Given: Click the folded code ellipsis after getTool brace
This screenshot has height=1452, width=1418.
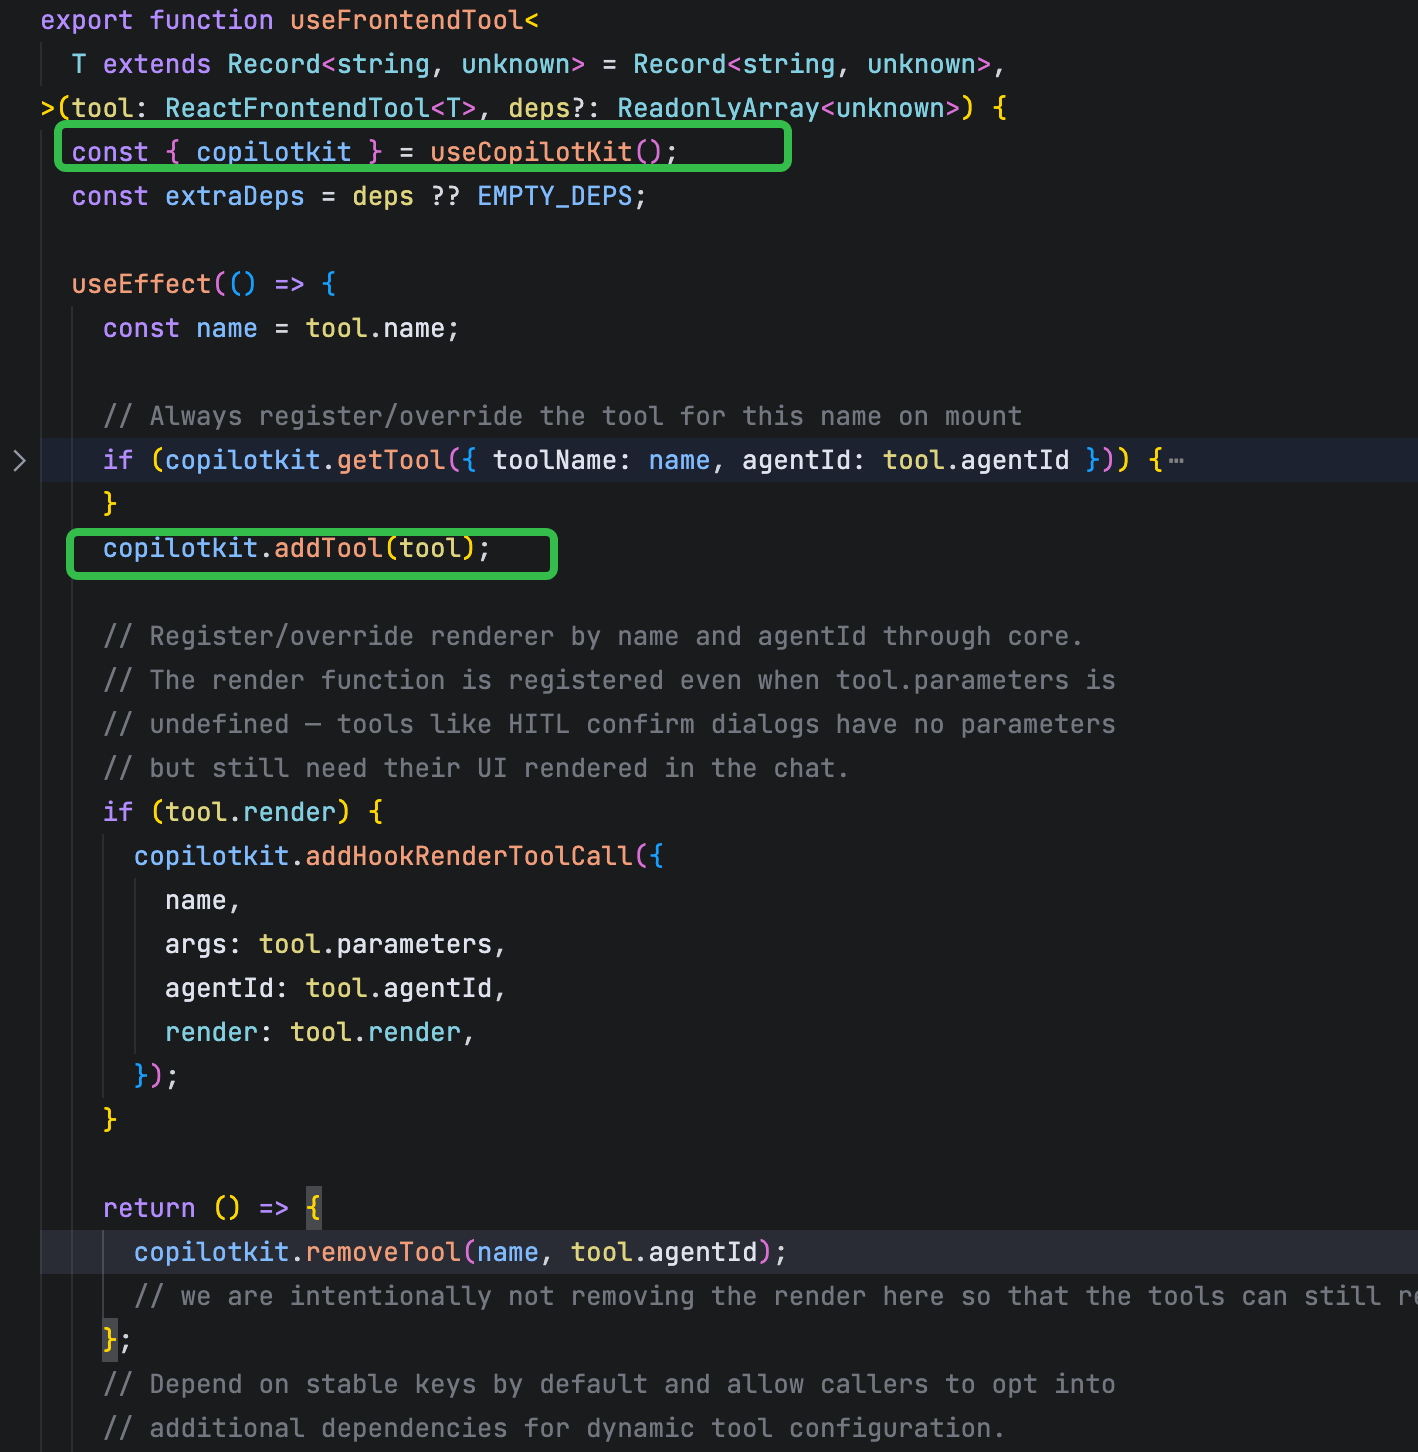Looking at the screenshot, I should [1176, 461].
